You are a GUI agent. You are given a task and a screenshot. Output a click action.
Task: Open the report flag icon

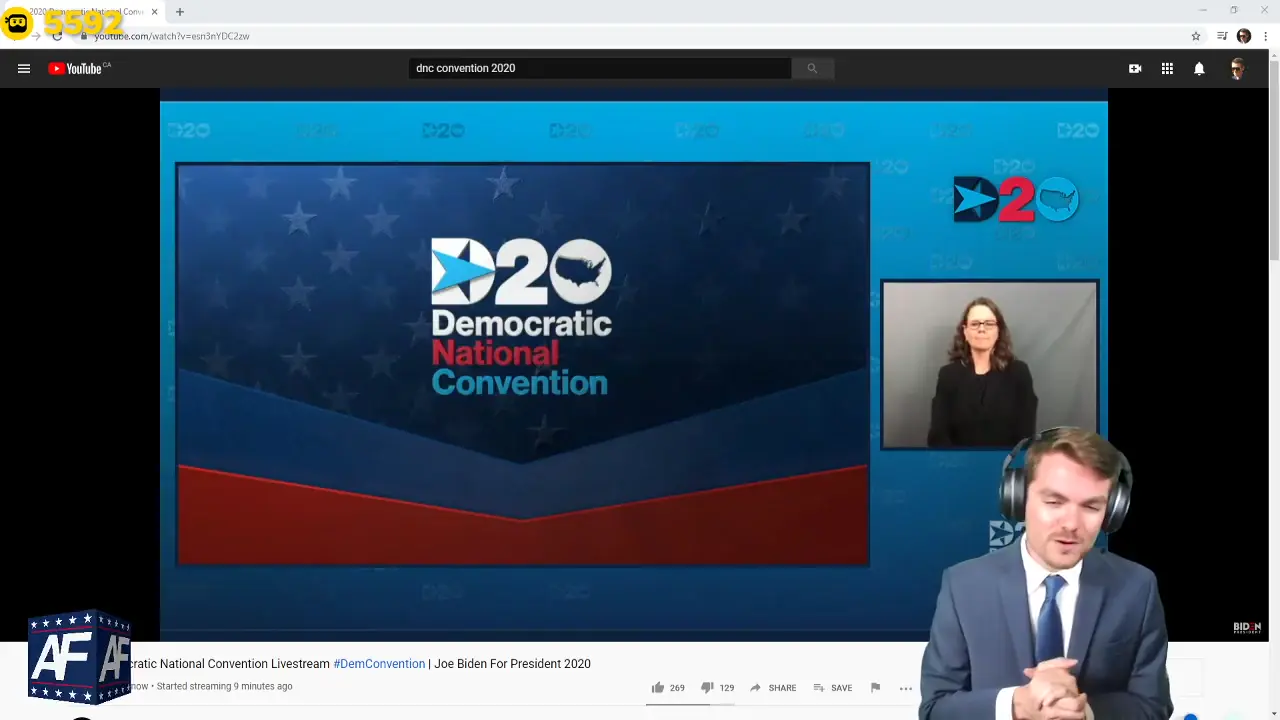tap(875, 688)
